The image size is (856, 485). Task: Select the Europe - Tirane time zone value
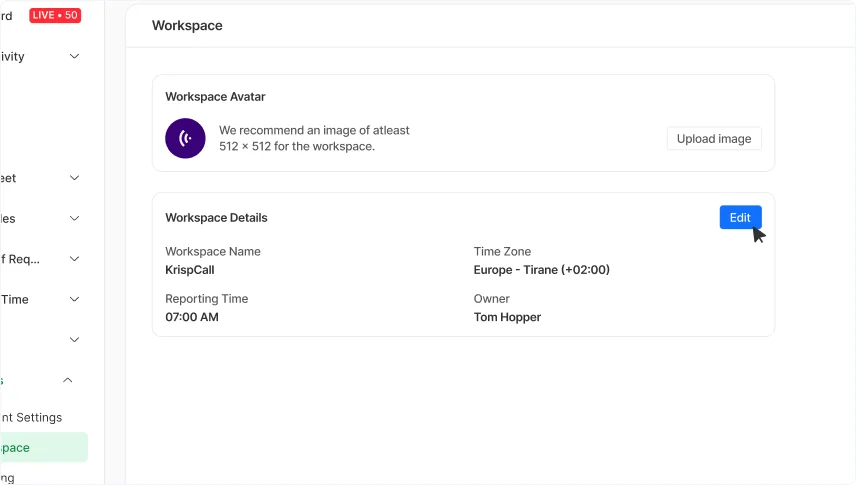(541, 270)
